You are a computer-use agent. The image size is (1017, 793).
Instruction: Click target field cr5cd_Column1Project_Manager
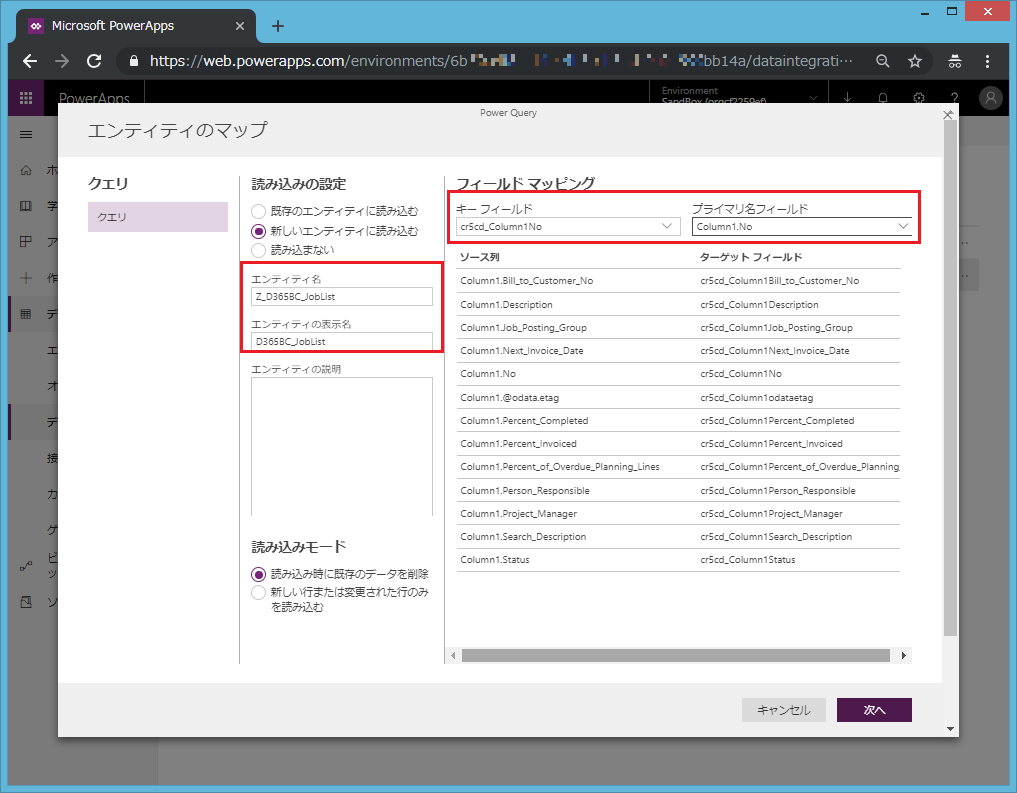771,514
